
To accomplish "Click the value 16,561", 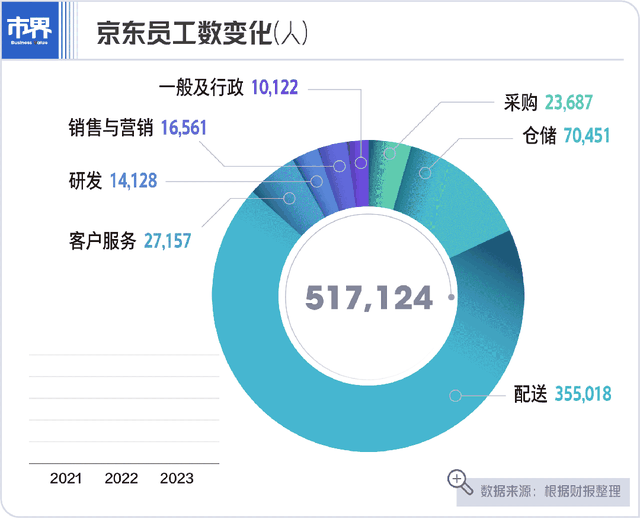I will tap(184, 128).
